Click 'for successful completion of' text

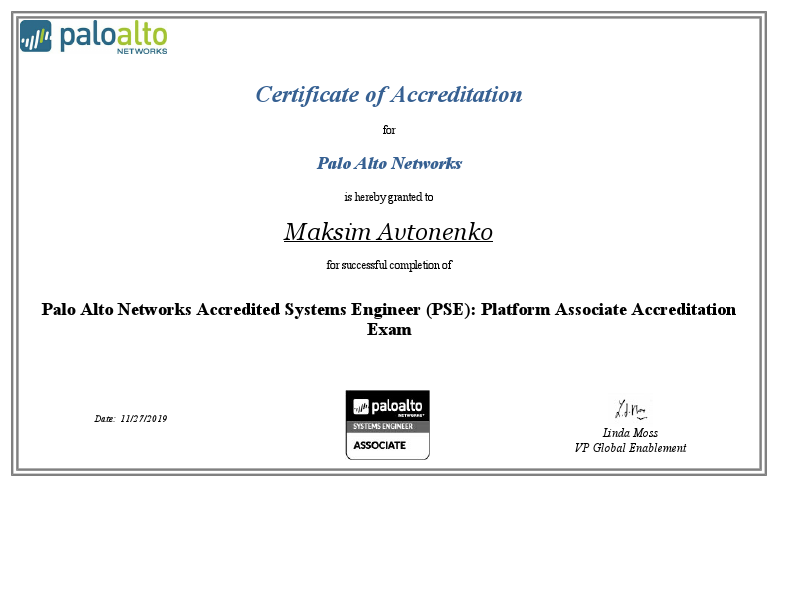(x=389, y=265)
